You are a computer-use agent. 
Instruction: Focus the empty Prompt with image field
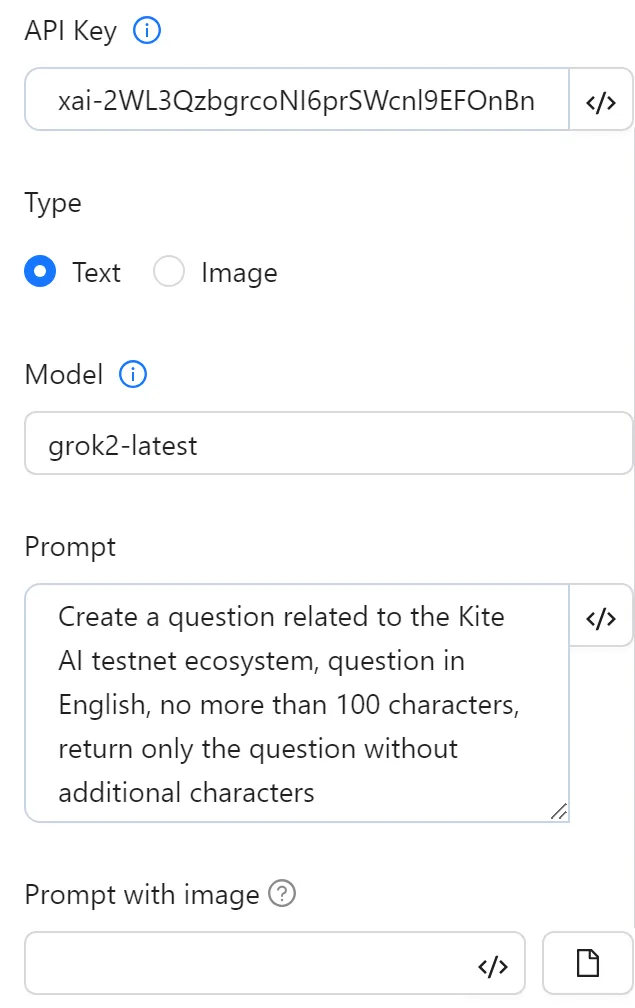click(x=250, y=965)
